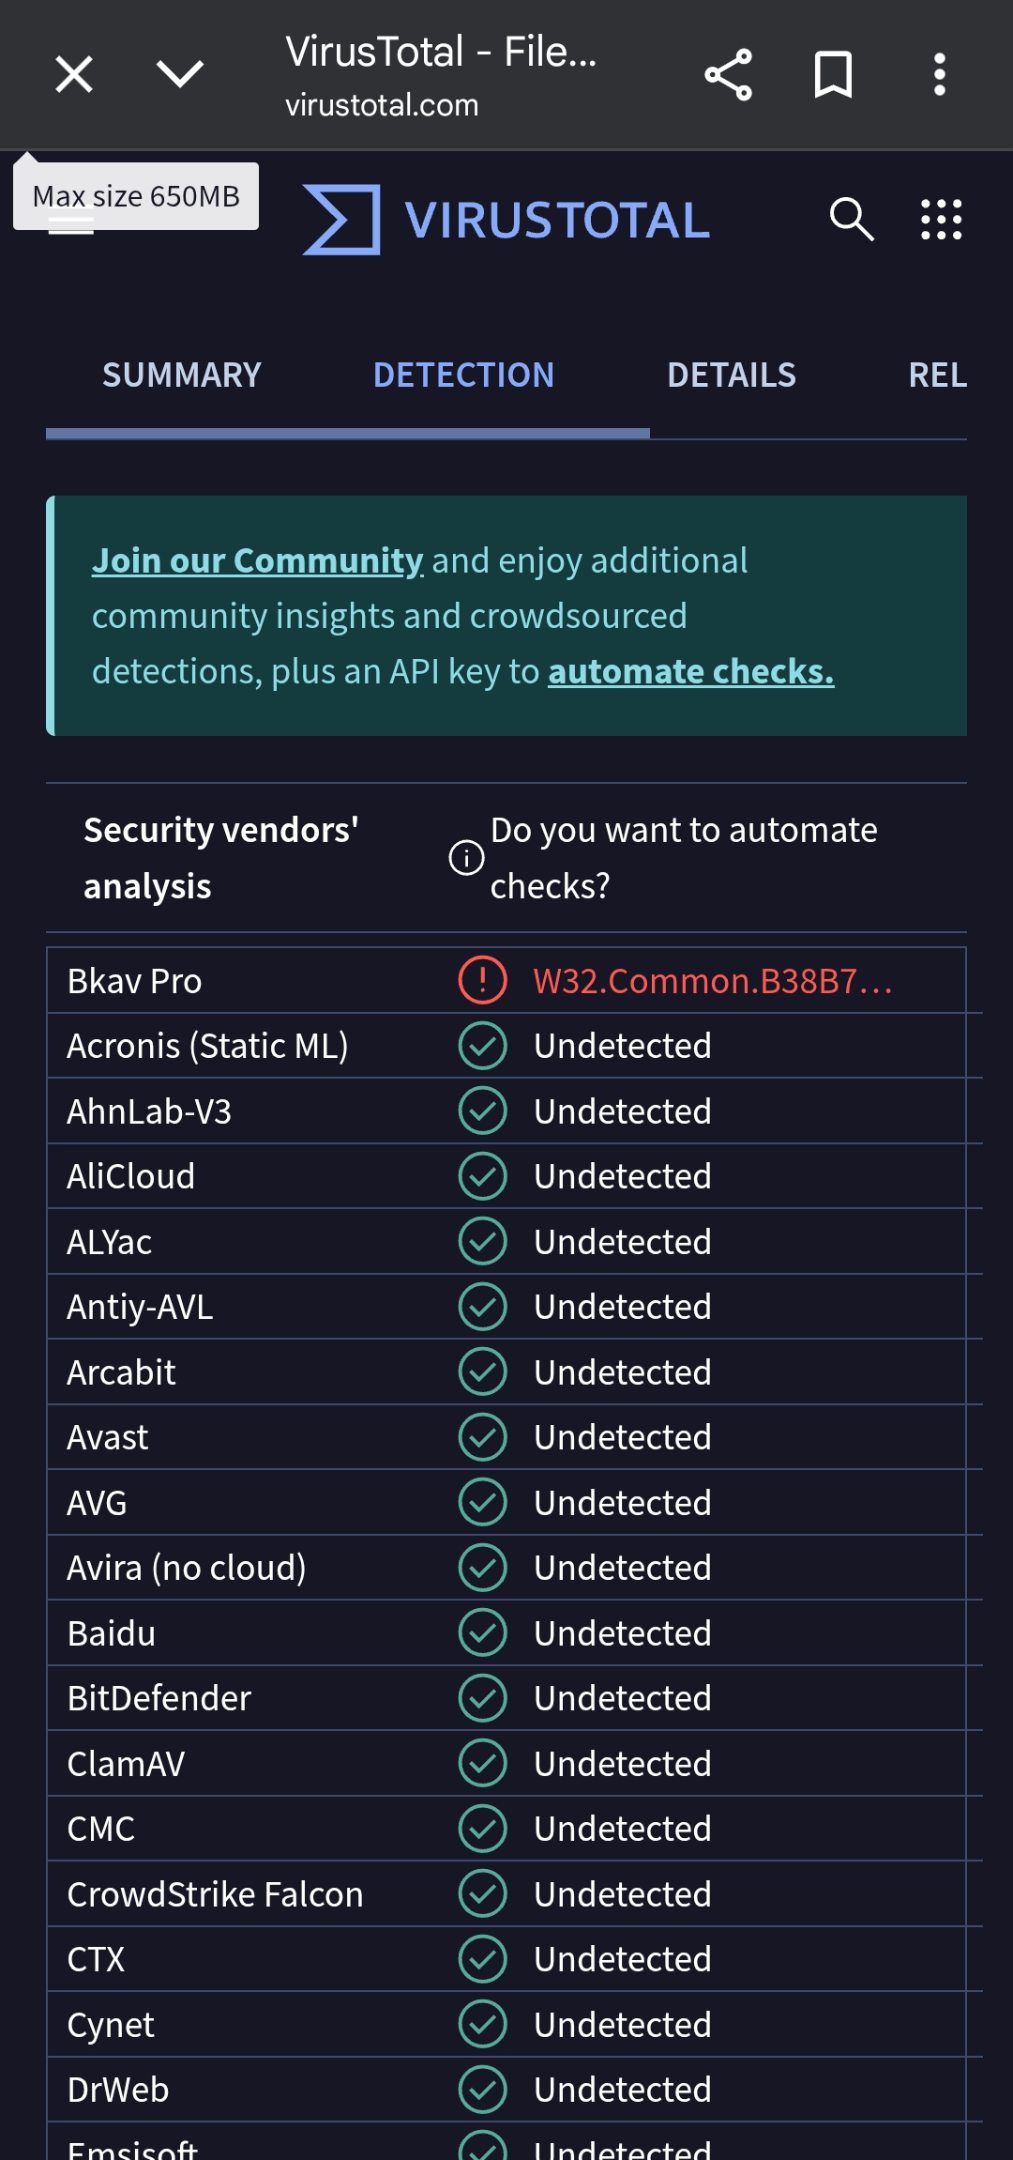Open the nine-dot apps grid menu
The image size is (1013, 2160).
pyautogui.click(x=941, y=219)
